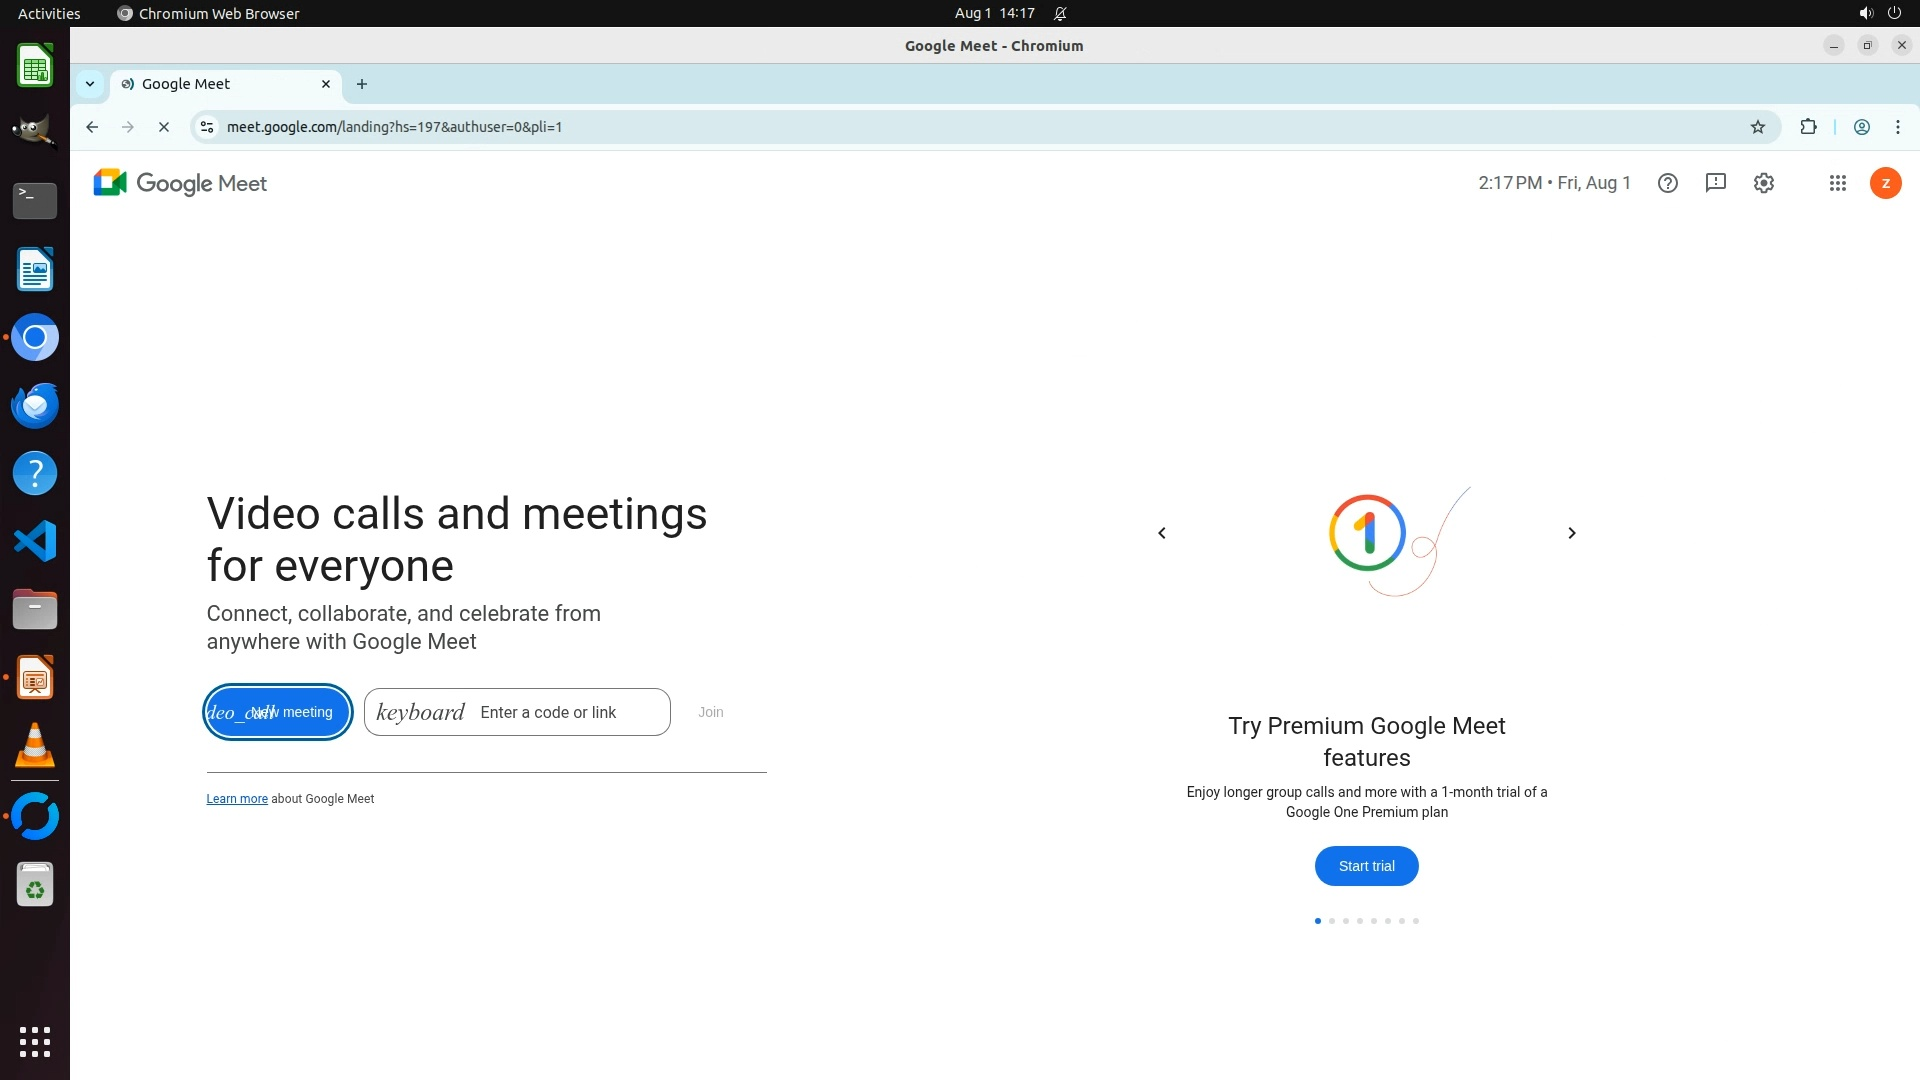Screen dimensions: 1920x1080
Task: Click the Report a problem feedback icon
Action: [1716, 183]
